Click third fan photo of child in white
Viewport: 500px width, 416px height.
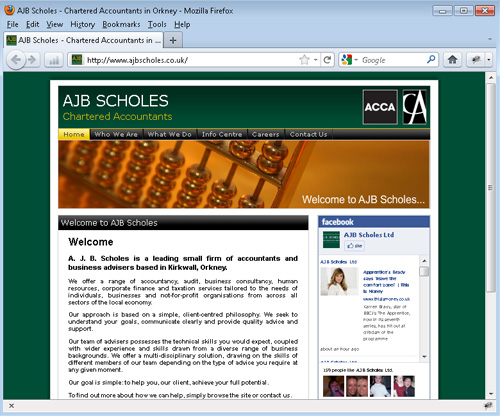click(380, 386)
